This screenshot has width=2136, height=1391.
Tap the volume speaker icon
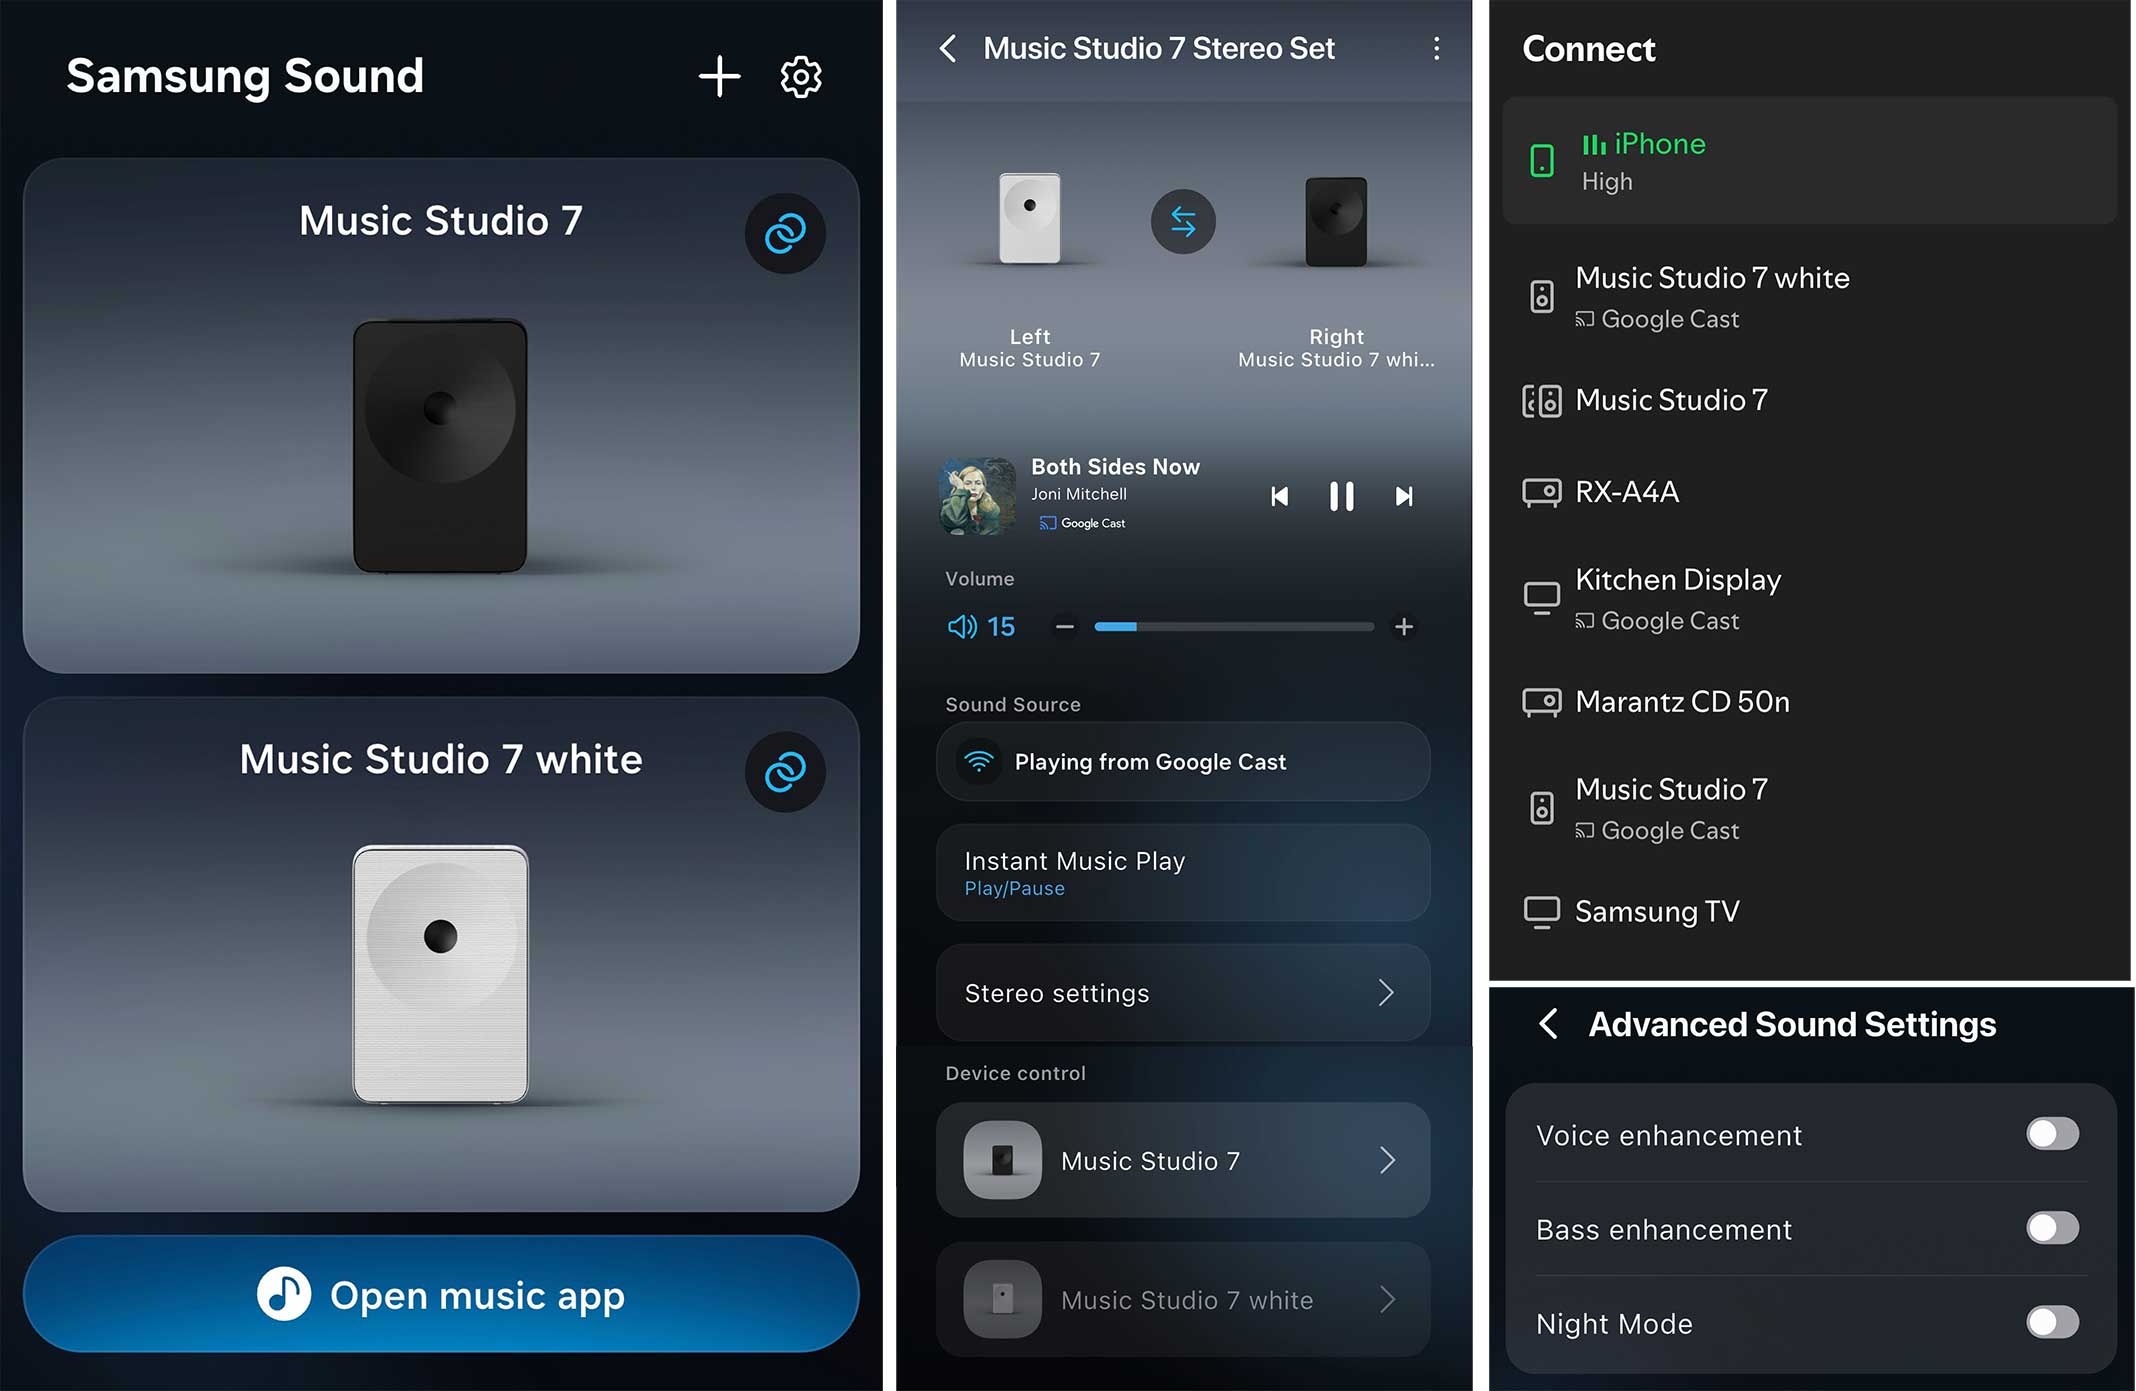click(962, 627)
